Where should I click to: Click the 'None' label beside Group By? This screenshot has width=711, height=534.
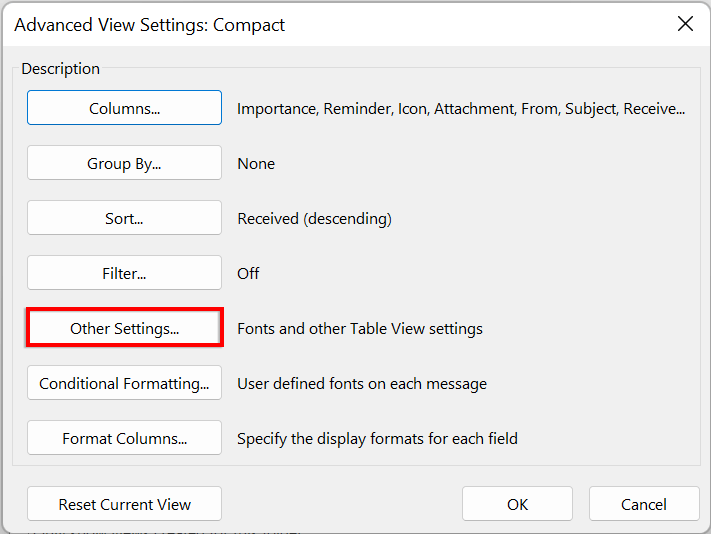(x=256, y=164)
